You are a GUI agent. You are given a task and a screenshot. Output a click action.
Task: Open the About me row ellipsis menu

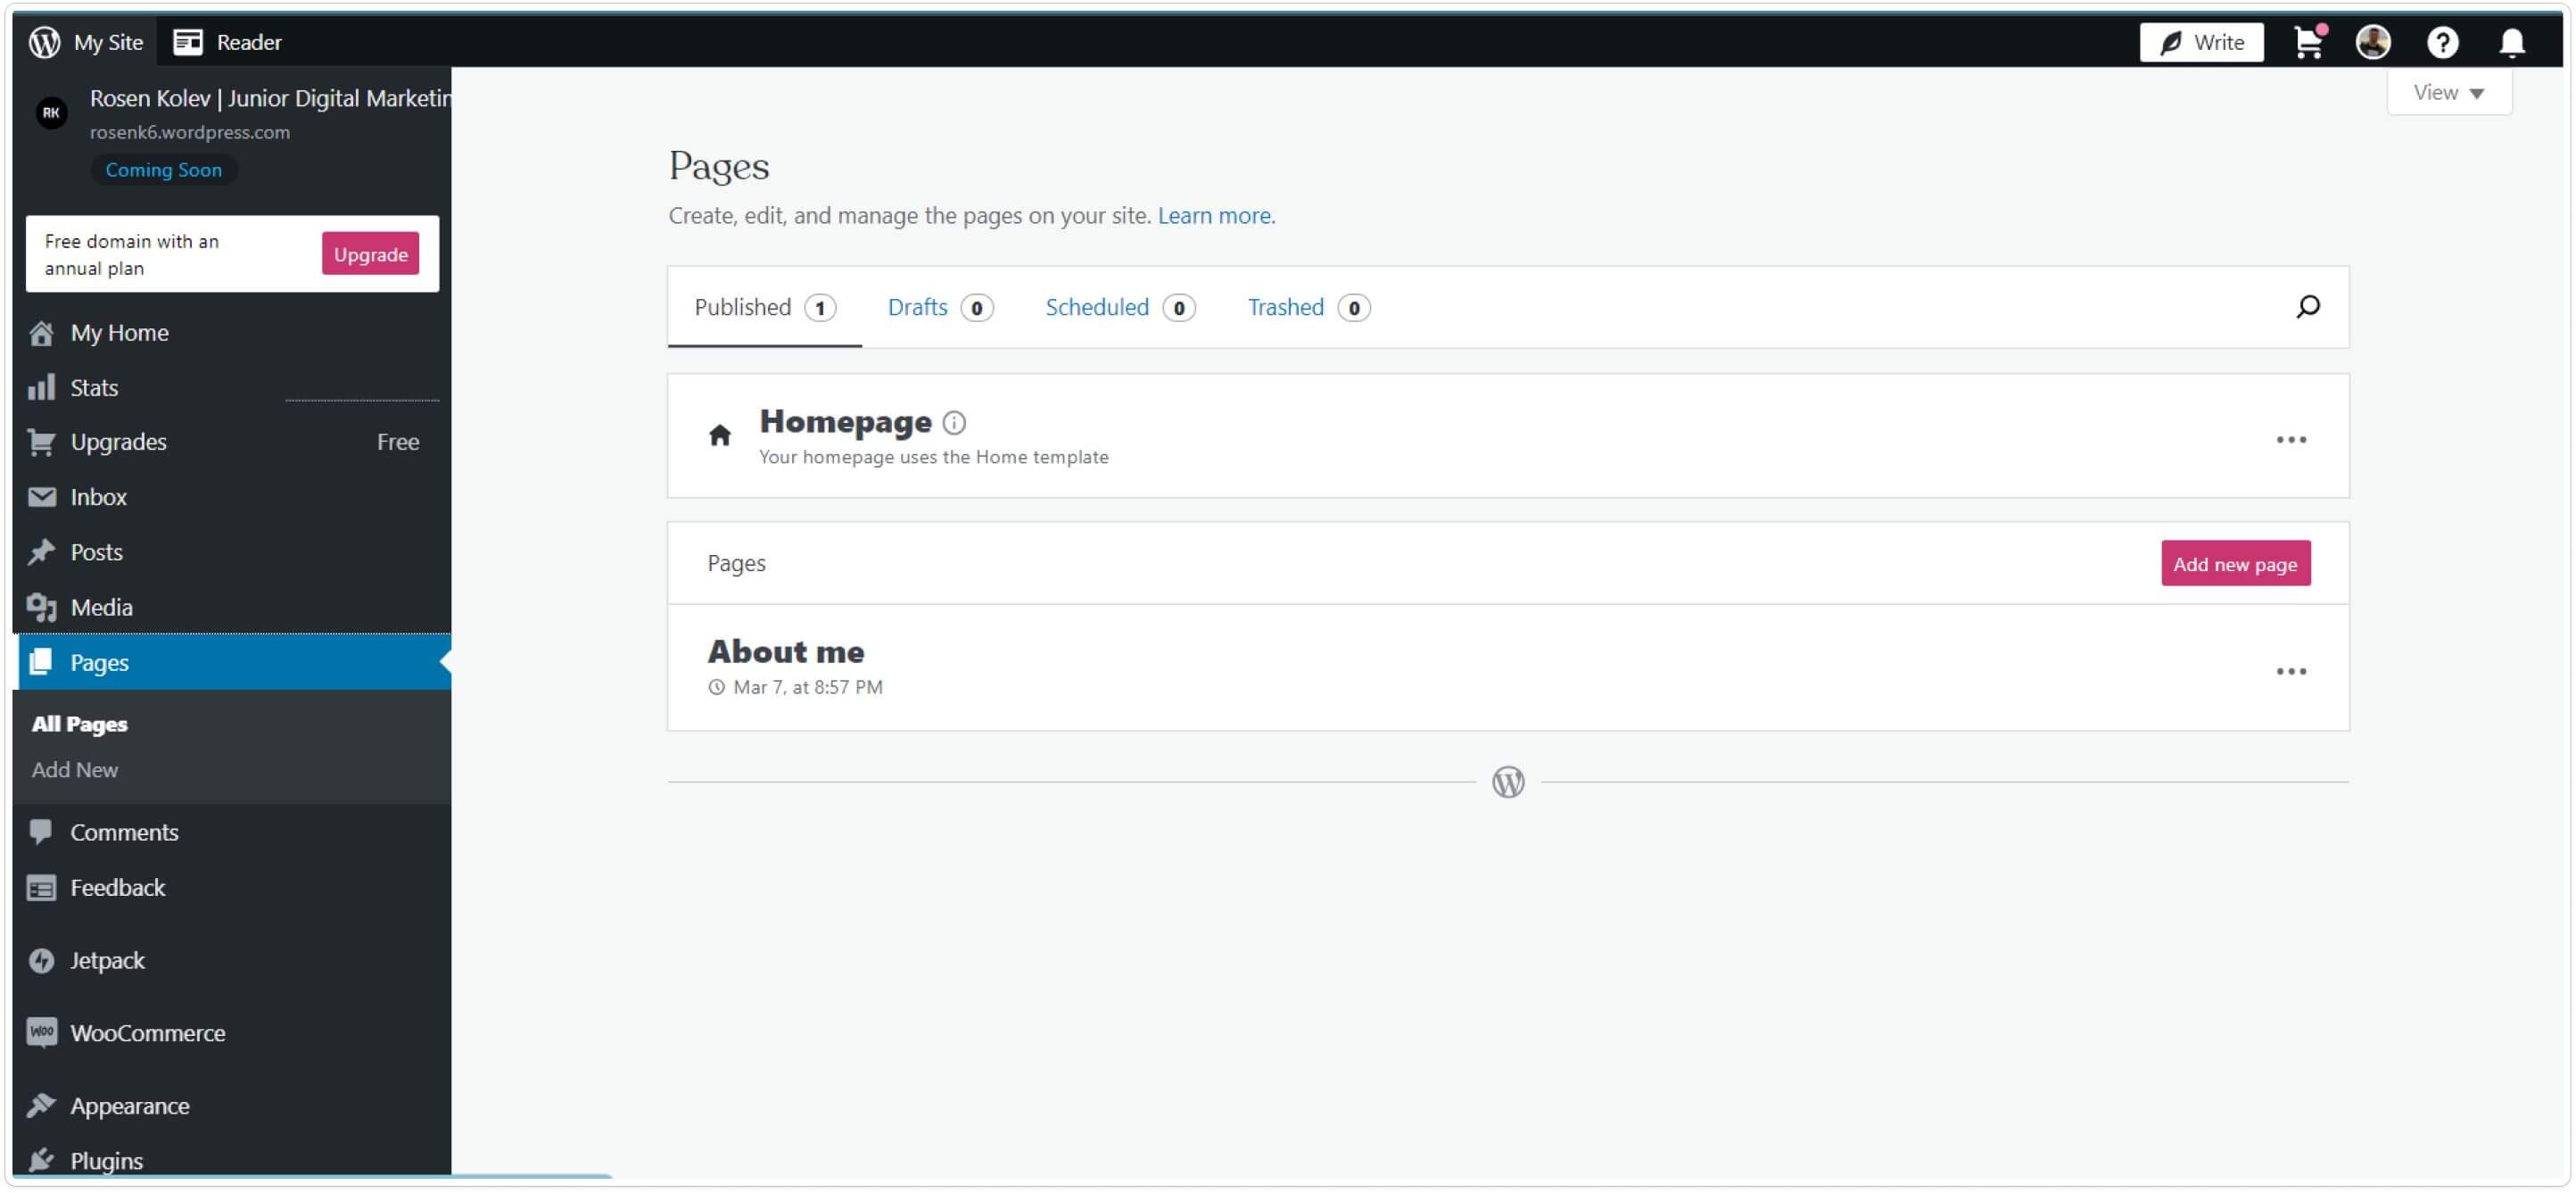point(2291,672)
